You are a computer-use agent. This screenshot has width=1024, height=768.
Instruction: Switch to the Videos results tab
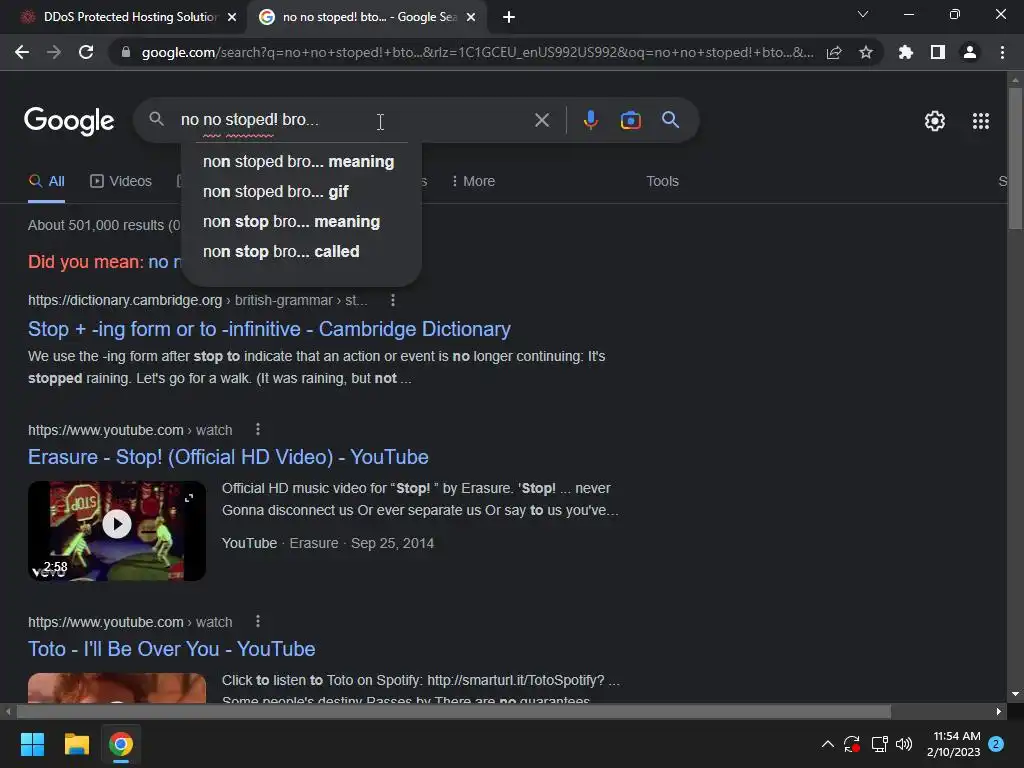click(121, 182)
